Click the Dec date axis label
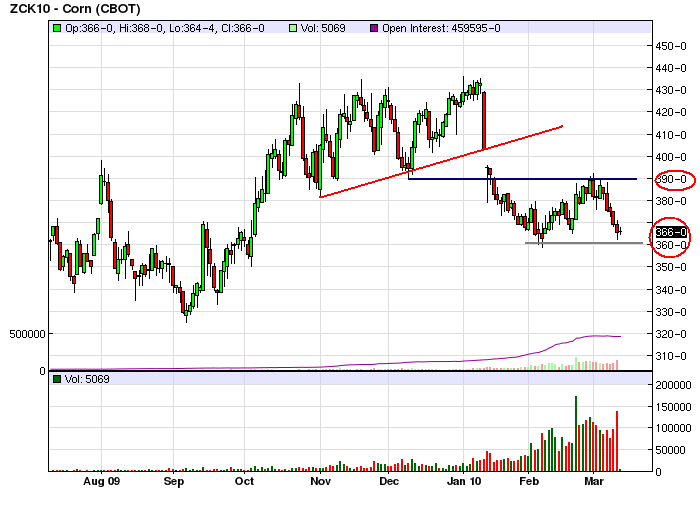 [x=388, y=482]
